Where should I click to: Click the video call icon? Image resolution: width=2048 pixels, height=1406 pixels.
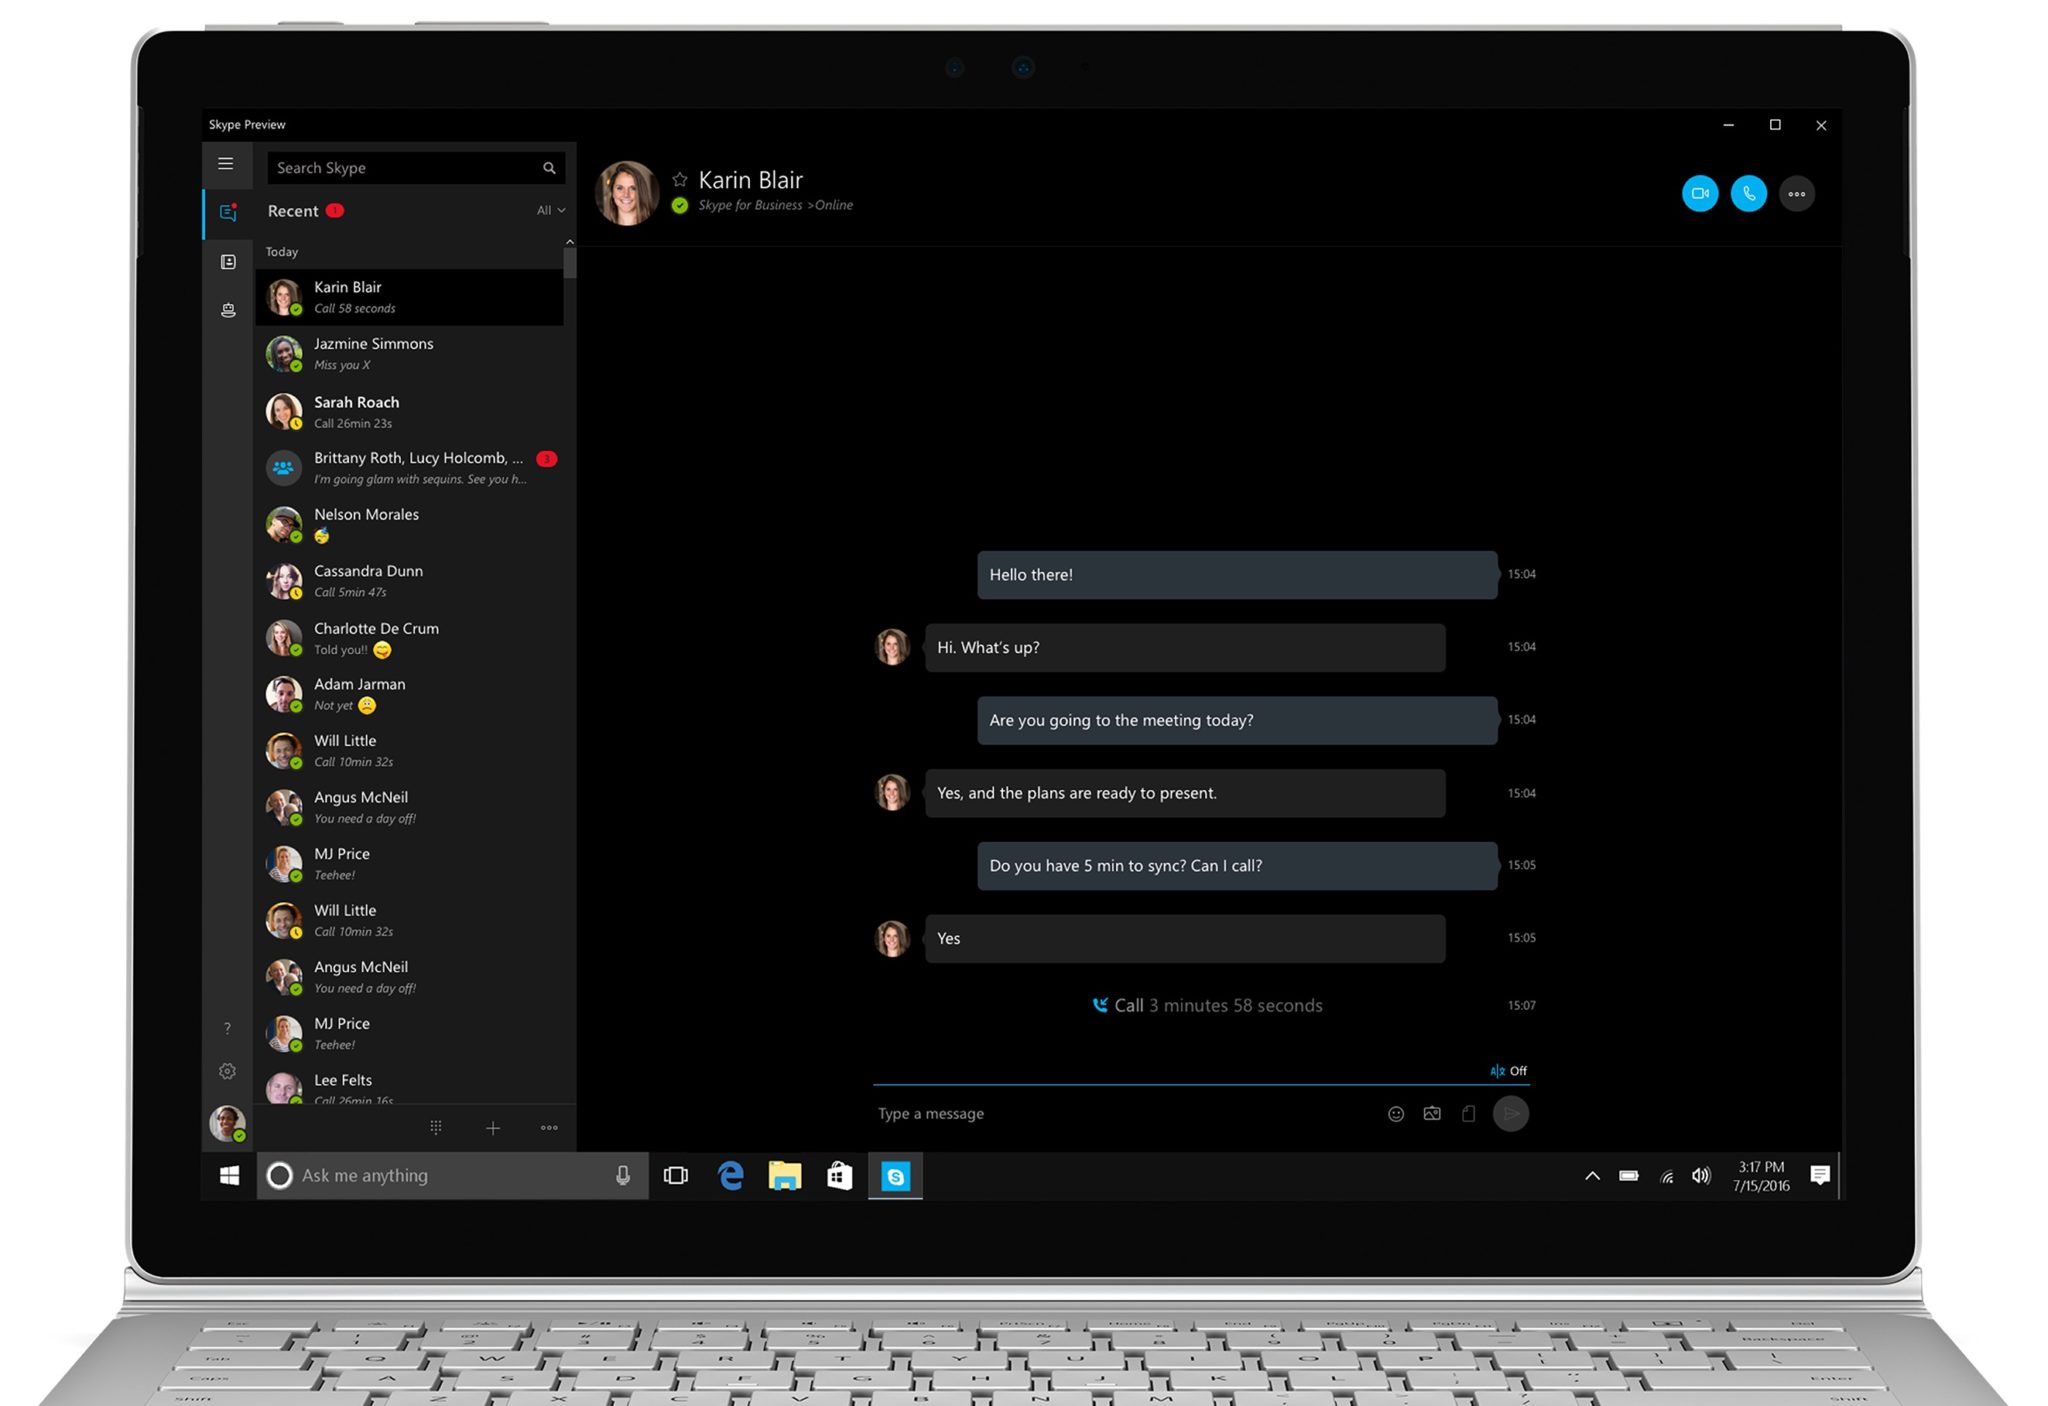(x=1698, y=192)
